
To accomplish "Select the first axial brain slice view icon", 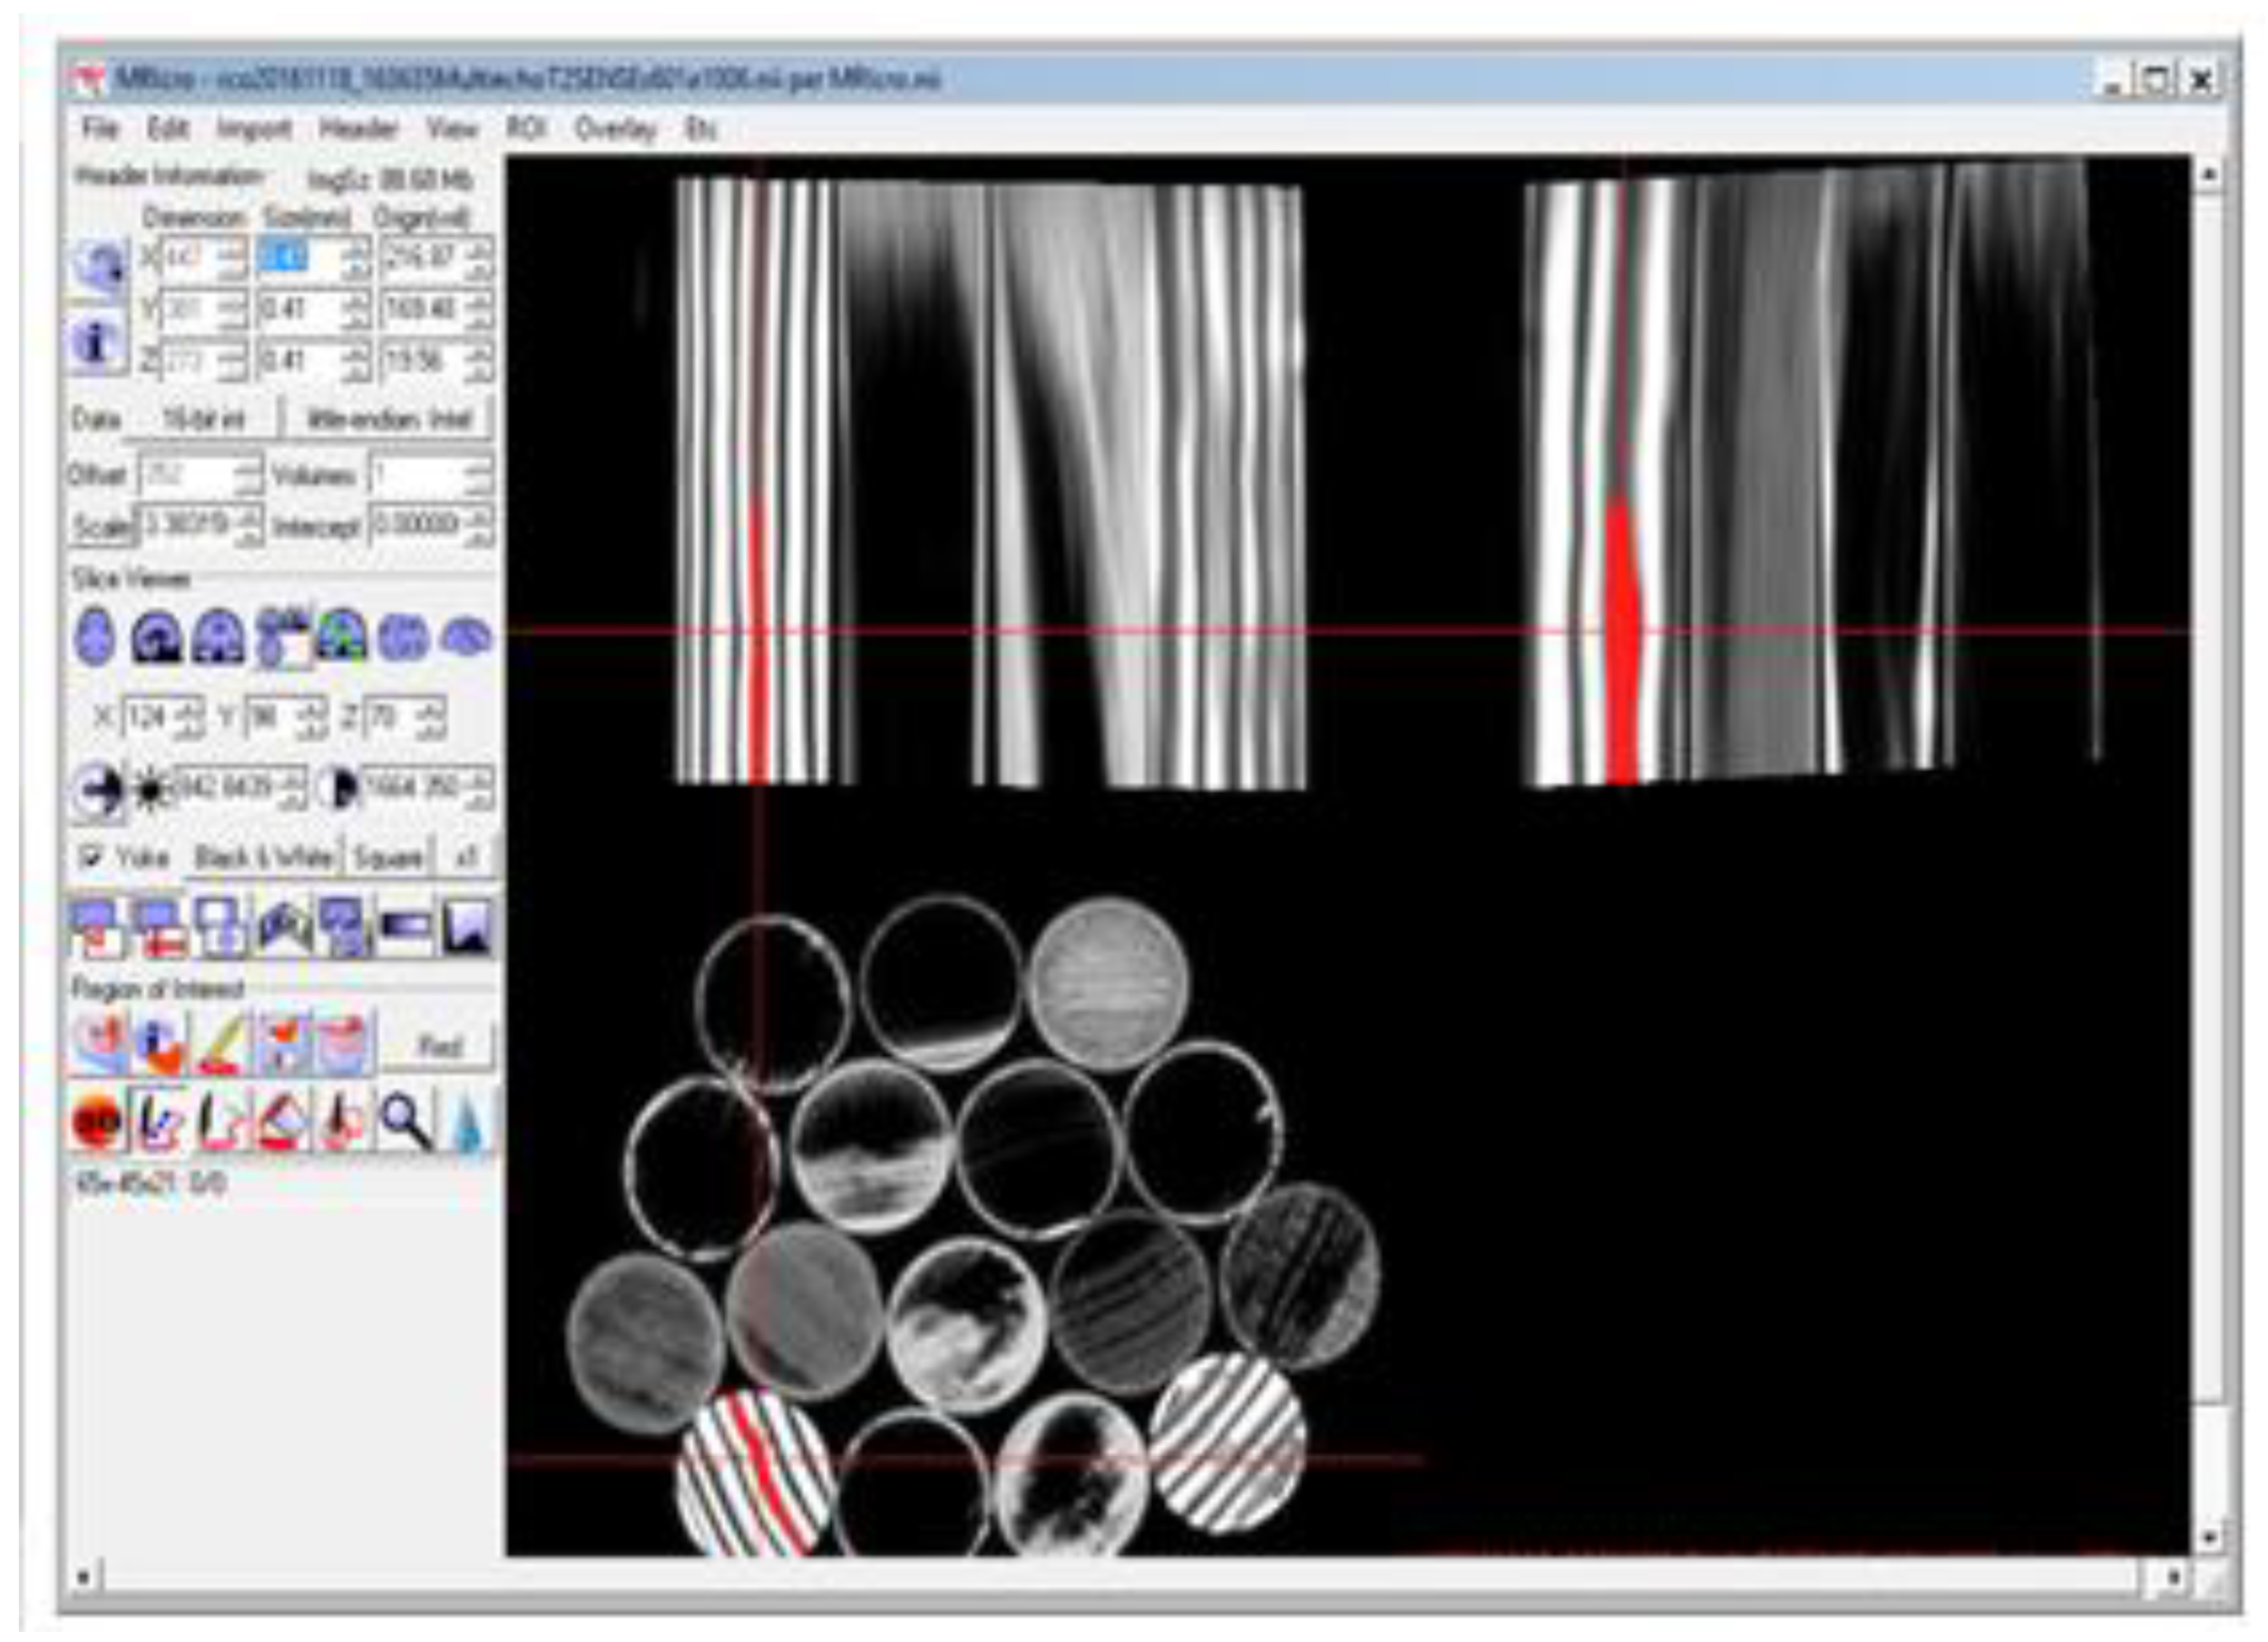I will 95,637.
